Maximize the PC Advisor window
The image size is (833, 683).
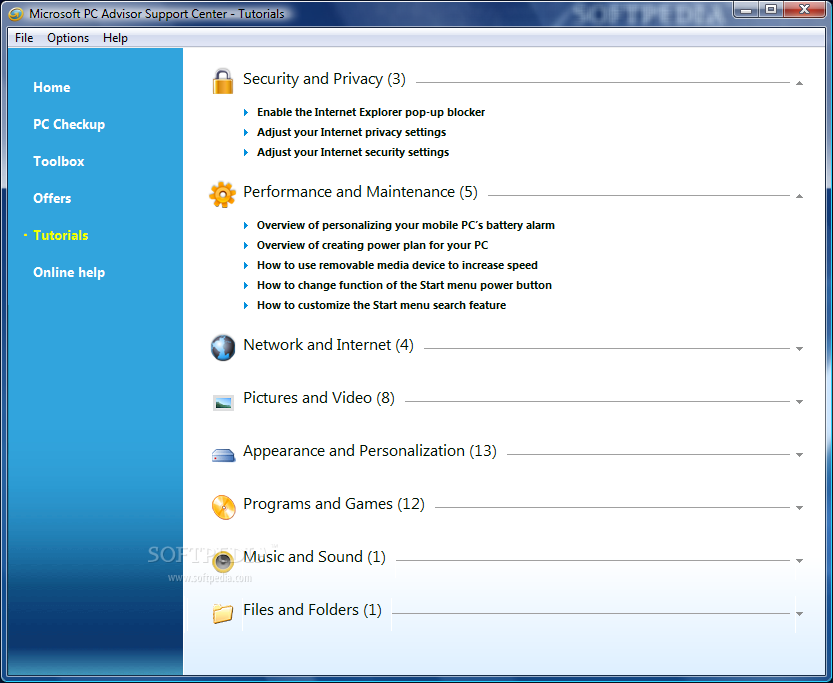point(771,10)
